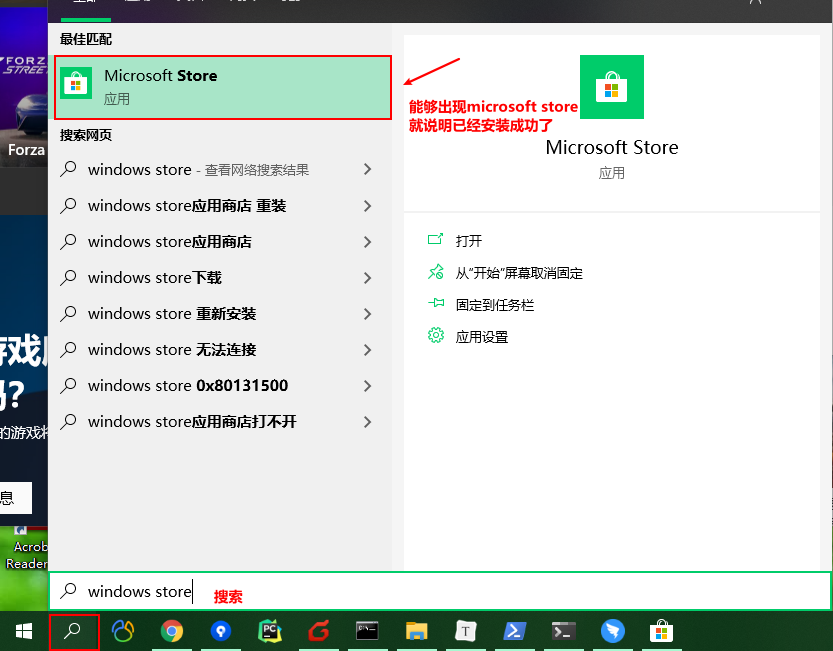Open Microsoft Store from the taskbar
The height and width of the screenshot is (651, 833).
tap(661, 631)
